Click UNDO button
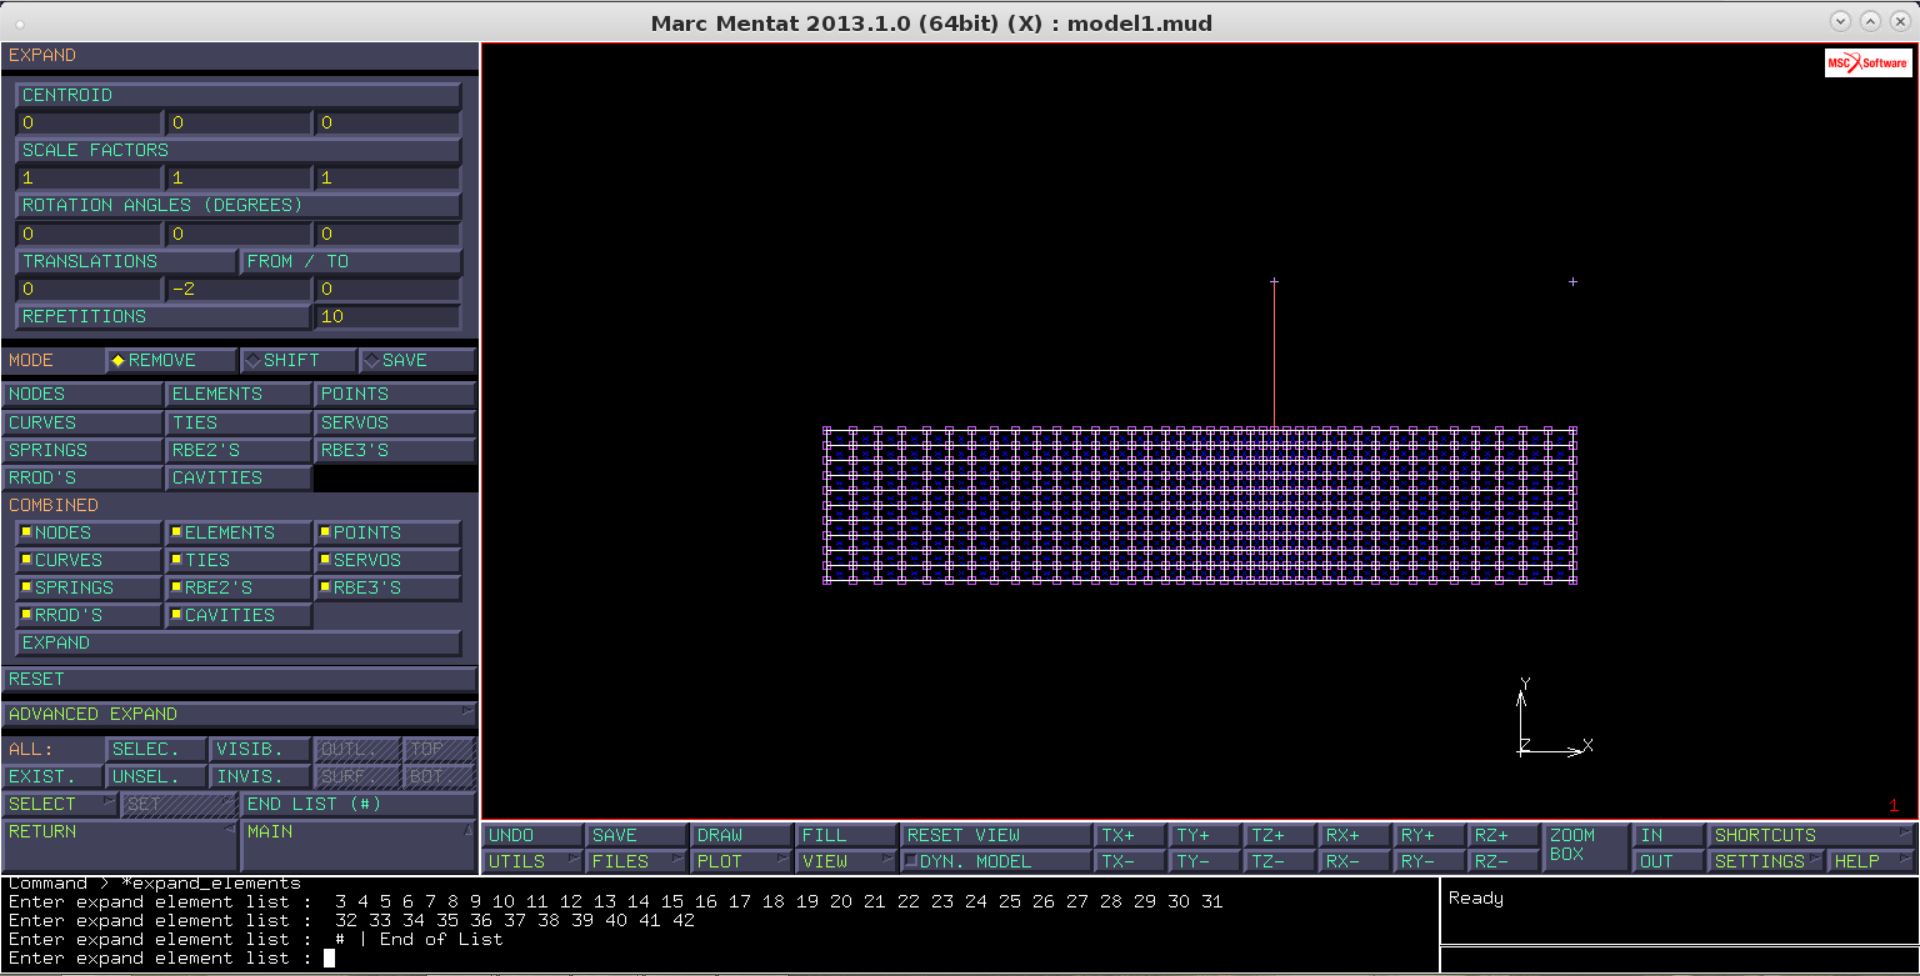The width and height of the screenshot is (1920, 976). pyautogui.click(x=533, y=835)
